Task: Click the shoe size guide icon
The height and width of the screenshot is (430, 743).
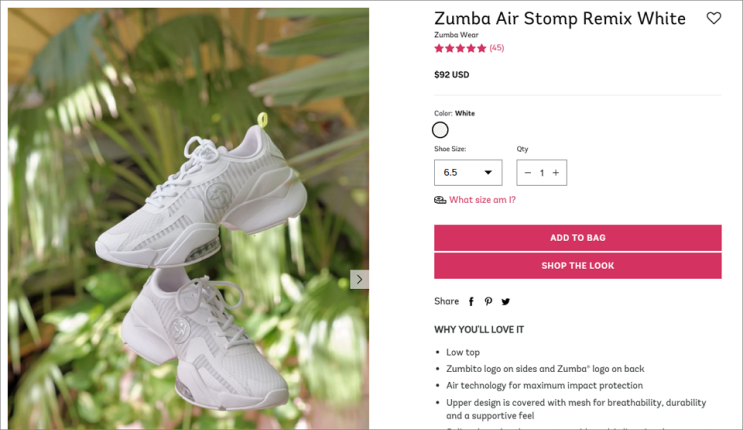Action: click(440, 200)
